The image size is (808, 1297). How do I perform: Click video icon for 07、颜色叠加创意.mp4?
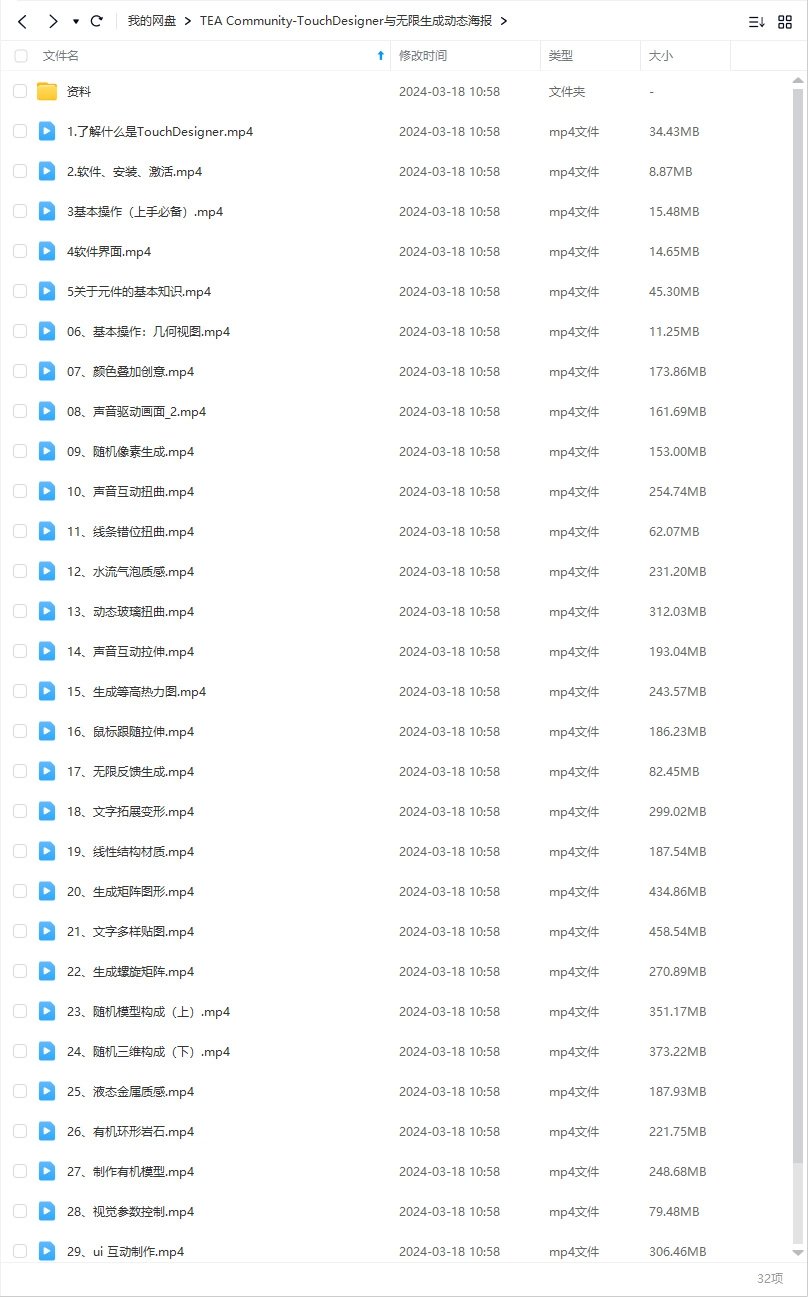[47, 372]
